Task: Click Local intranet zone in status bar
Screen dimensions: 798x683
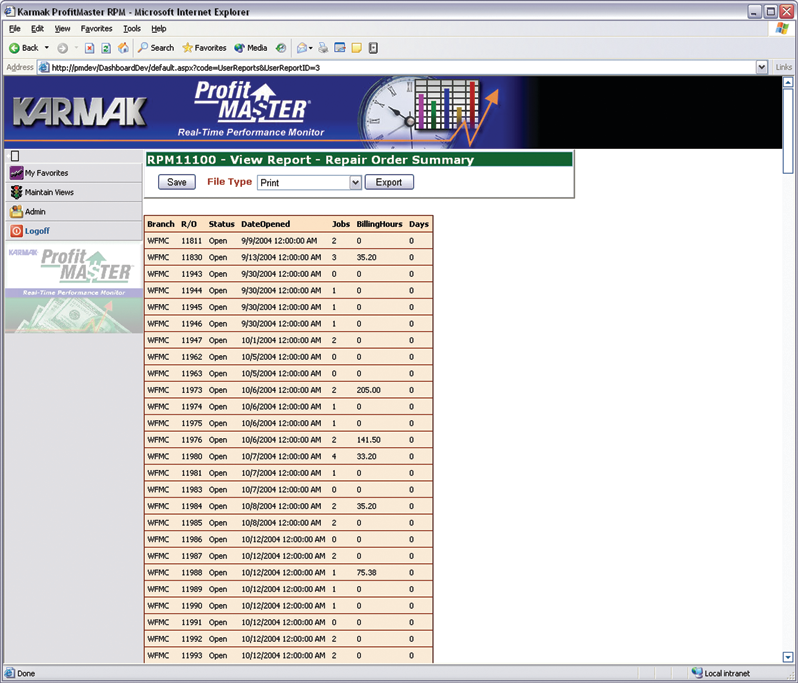Action: coord(721,673)
